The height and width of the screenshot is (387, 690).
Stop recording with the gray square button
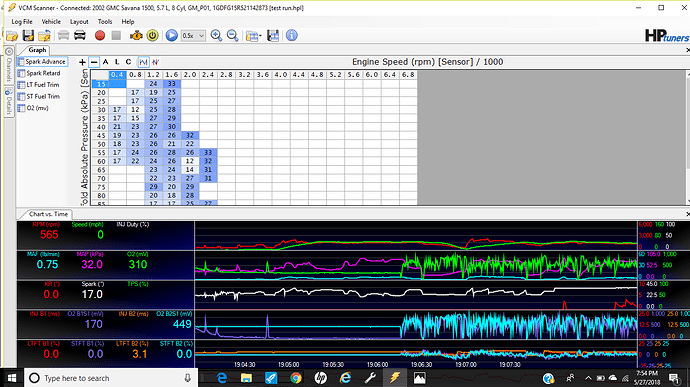coord(116,36)
